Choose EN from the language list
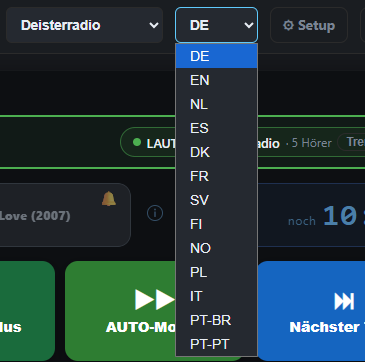365x362 pixels. click(x=216, y=80)
